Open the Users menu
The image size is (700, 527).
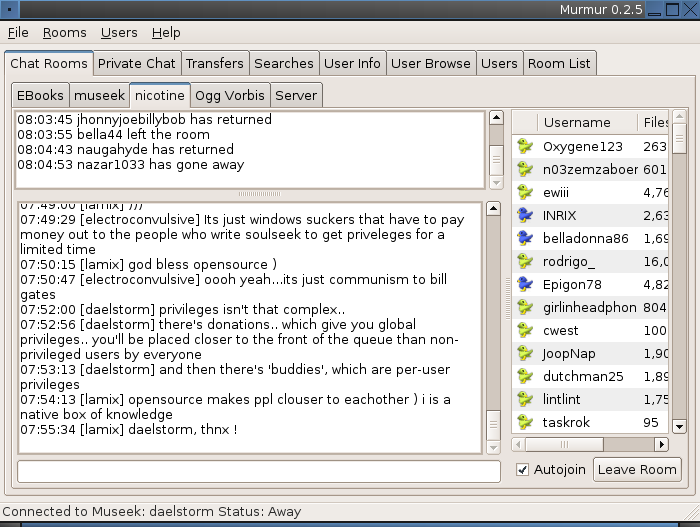119,33
